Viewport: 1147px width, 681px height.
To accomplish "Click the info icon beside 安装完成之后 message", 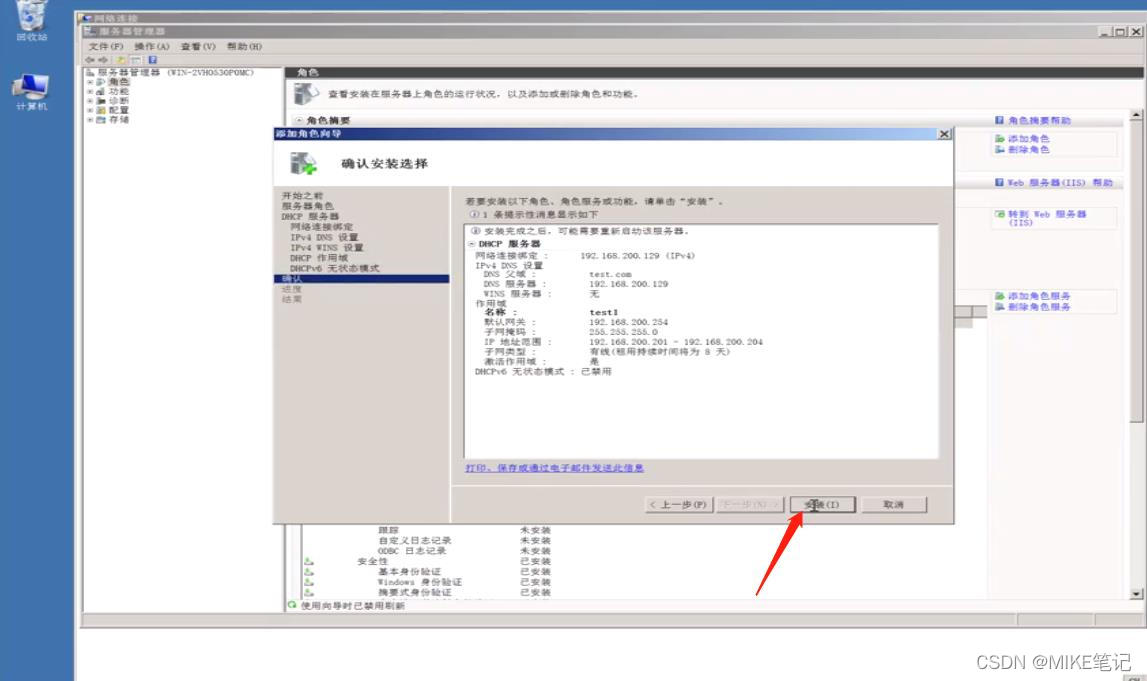I will (x=475, y=230).
